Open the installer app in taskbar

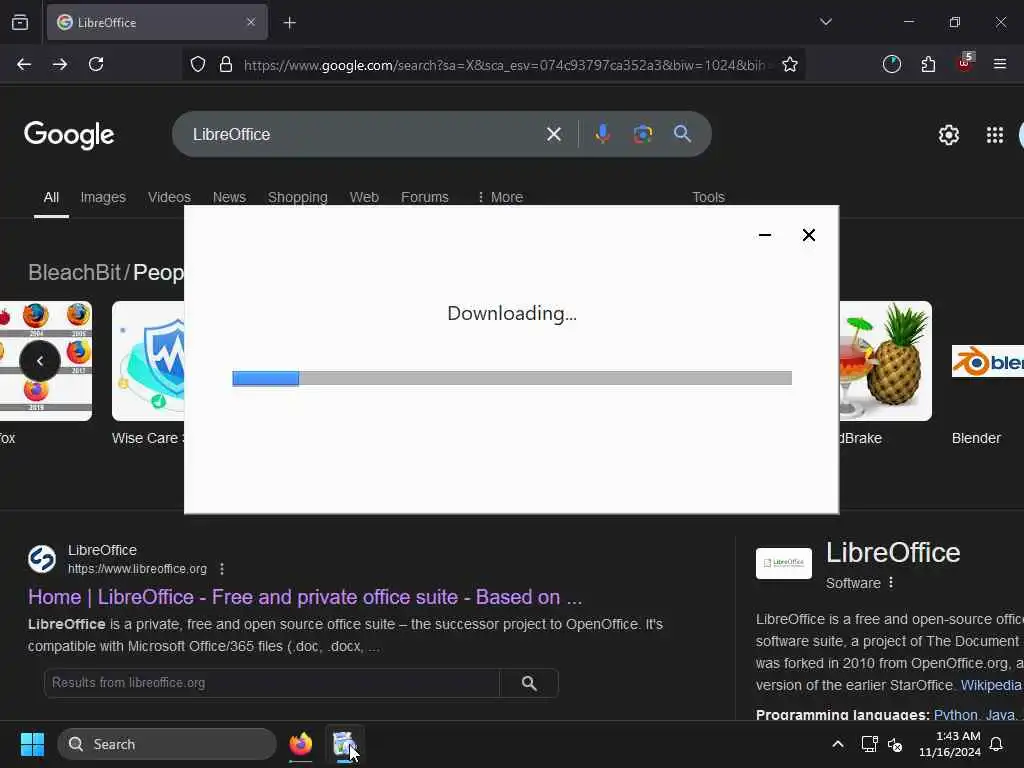pos(344,744)
